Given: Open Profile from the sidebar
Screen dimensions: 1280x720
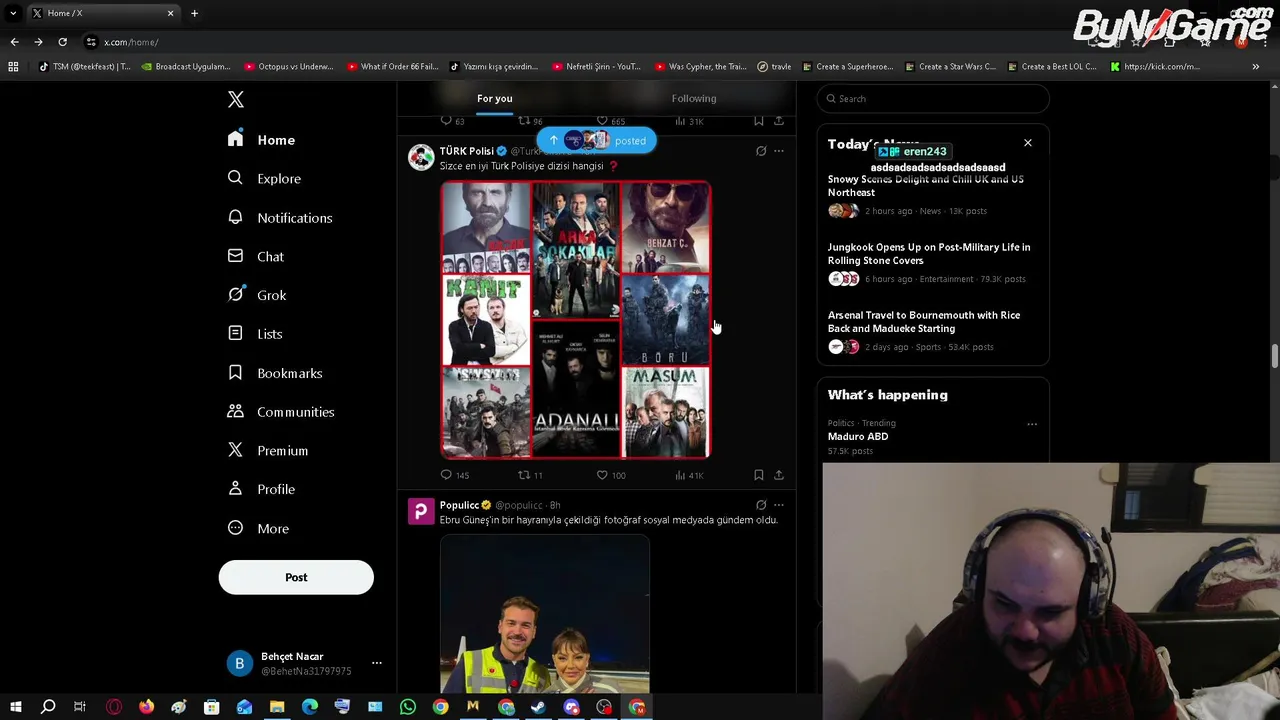Looking at the screenshot, I should (262, 489).
